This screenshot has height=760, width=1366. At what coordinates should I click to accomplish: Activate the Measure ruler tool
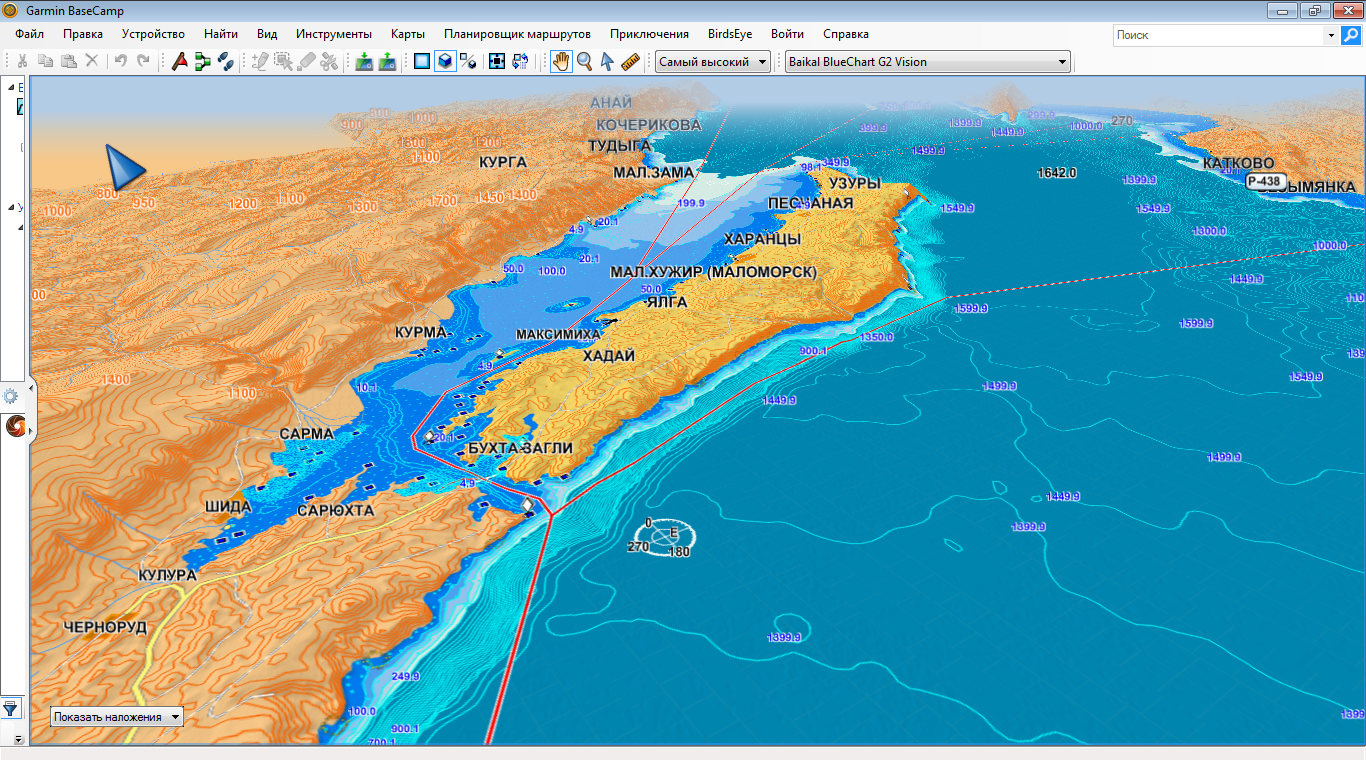click(x=630, y=61)
